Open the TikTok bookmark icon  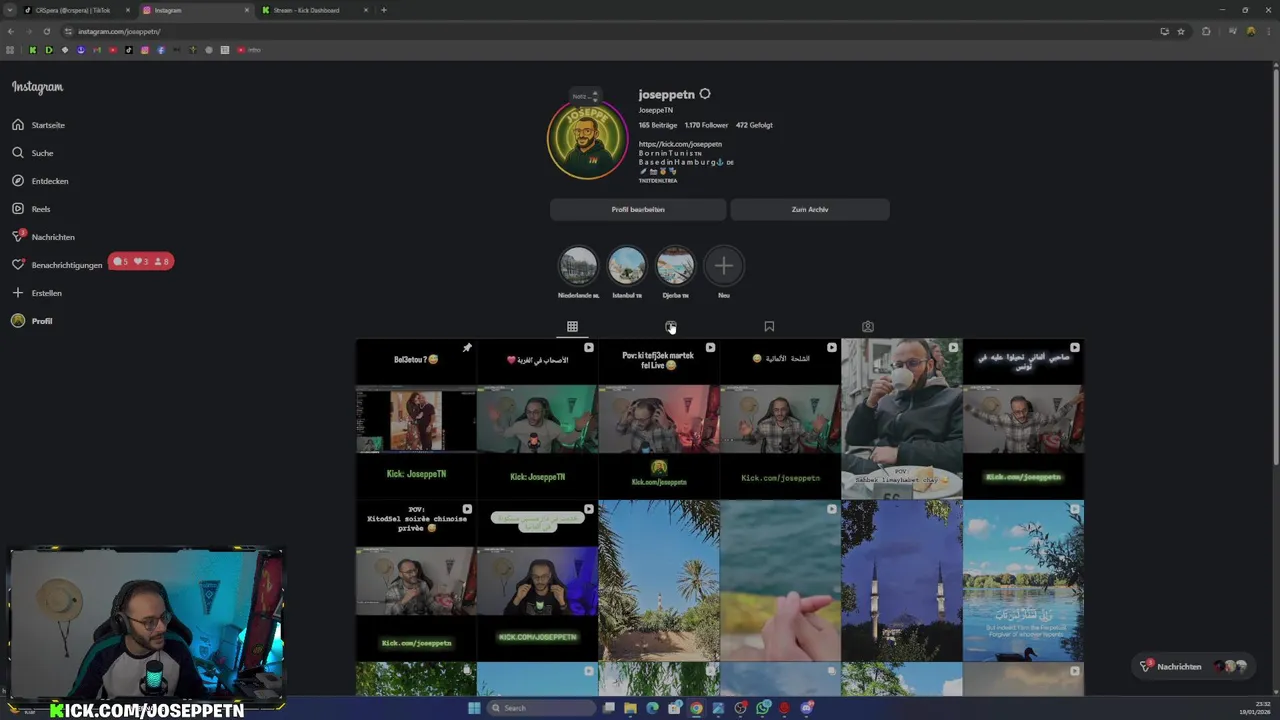tap(129, 50)
